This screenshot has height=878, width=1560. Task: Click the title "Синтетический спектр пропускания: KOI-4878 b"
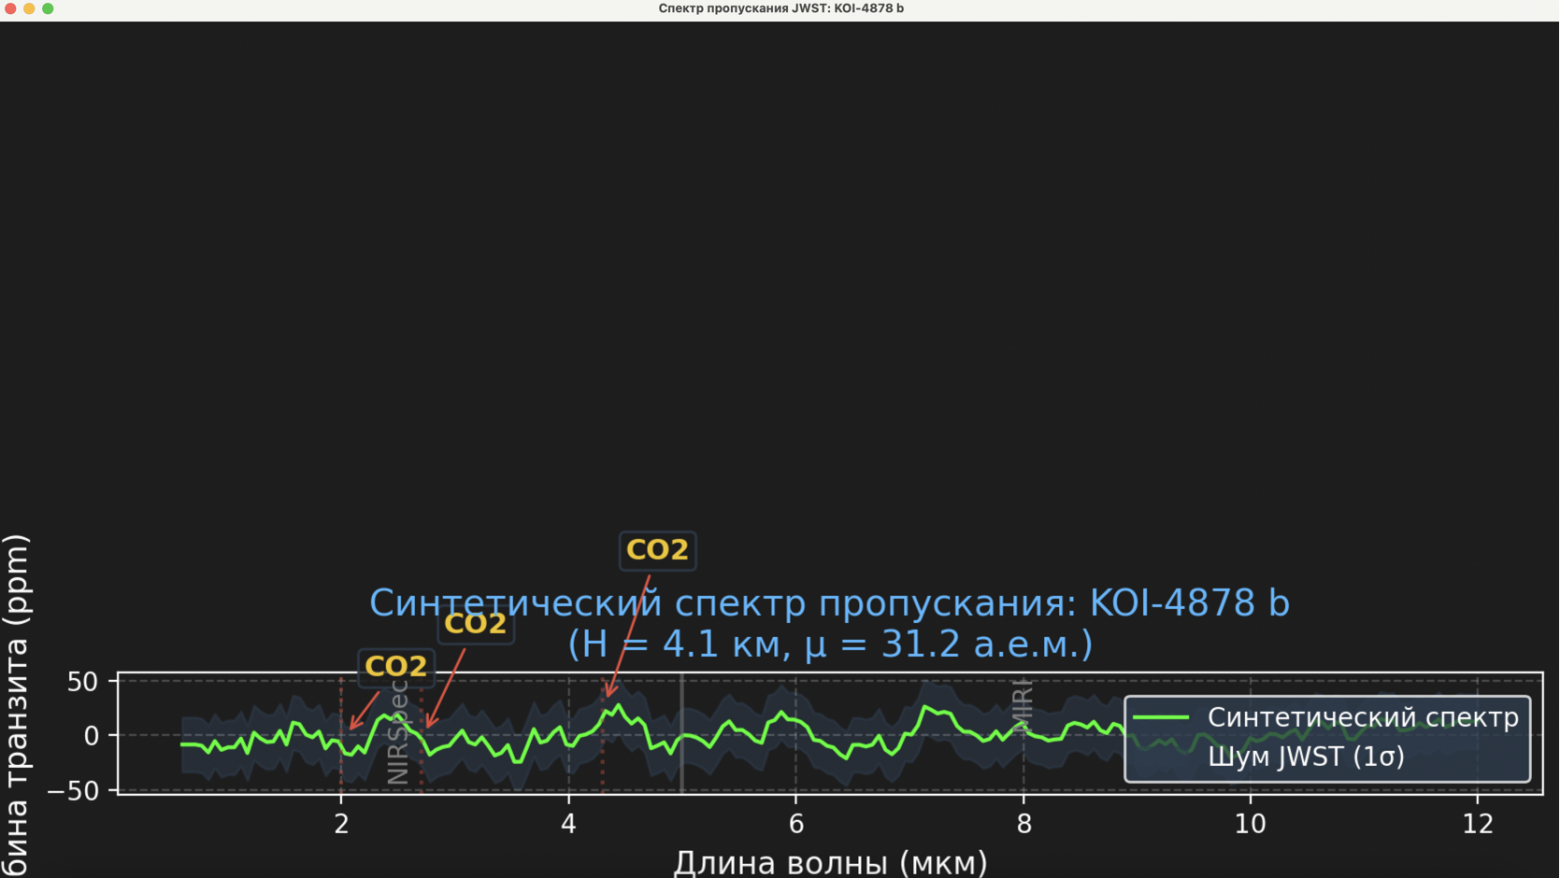830,602
